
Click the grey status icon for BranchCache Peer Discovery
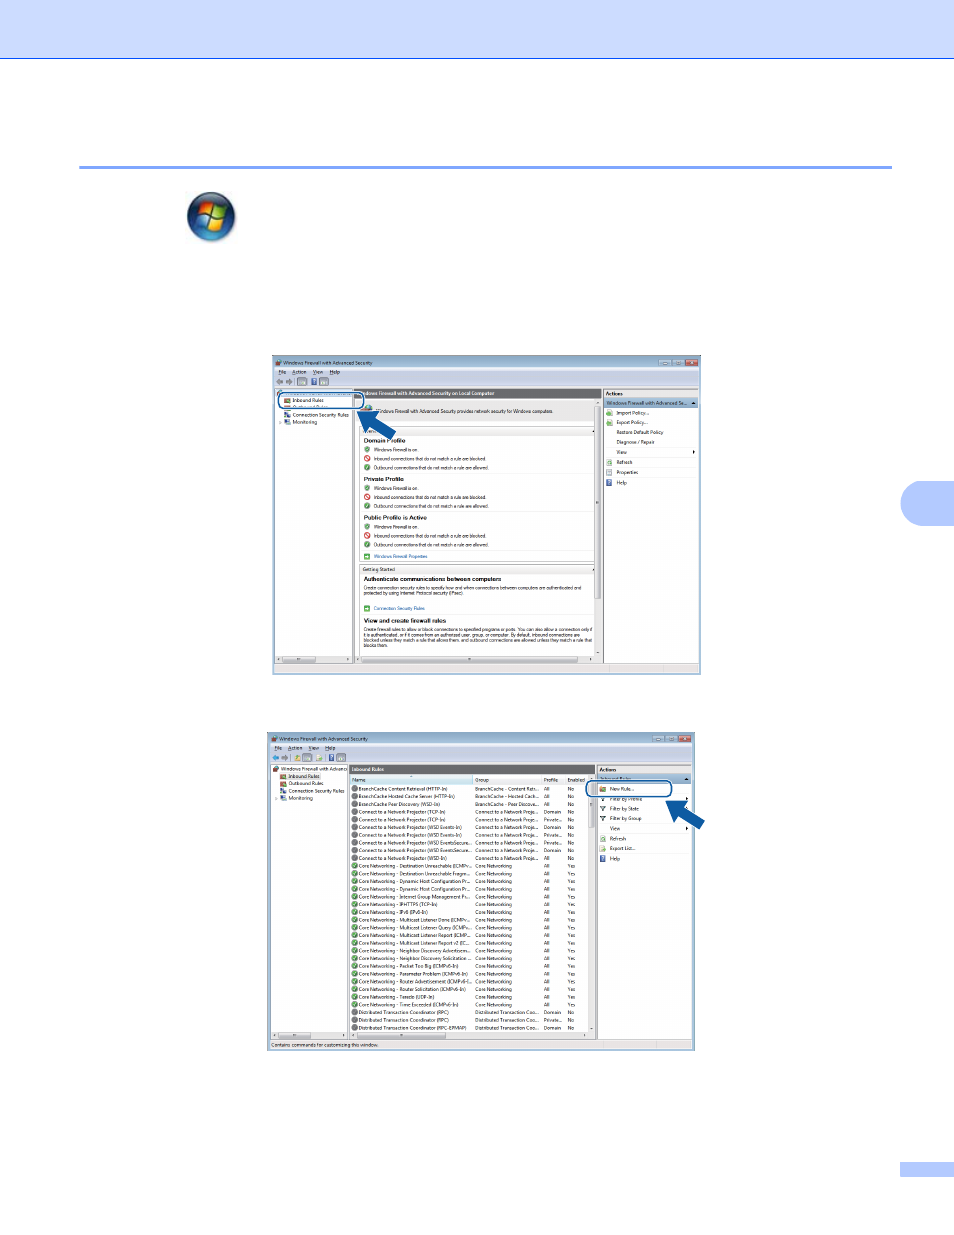pos(355,804)
